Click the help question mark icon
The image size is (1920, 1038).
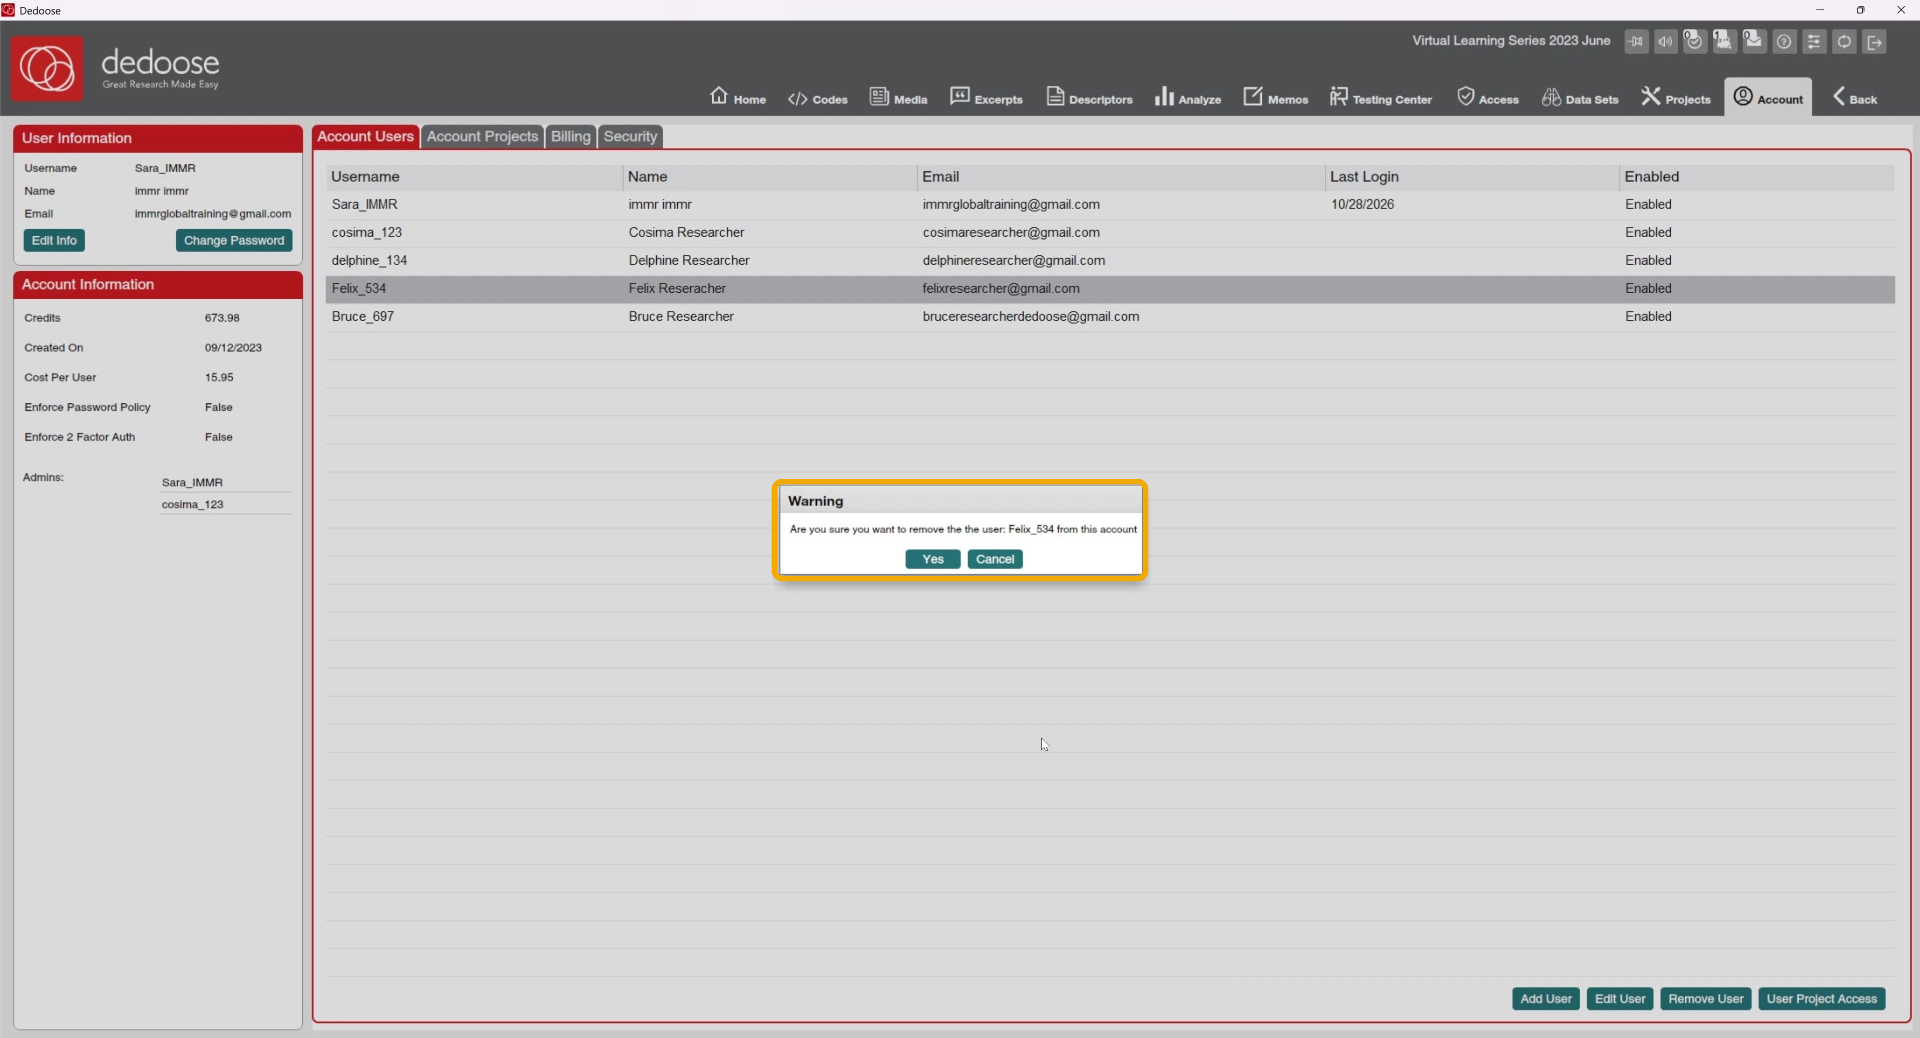tap(1784, 42)
